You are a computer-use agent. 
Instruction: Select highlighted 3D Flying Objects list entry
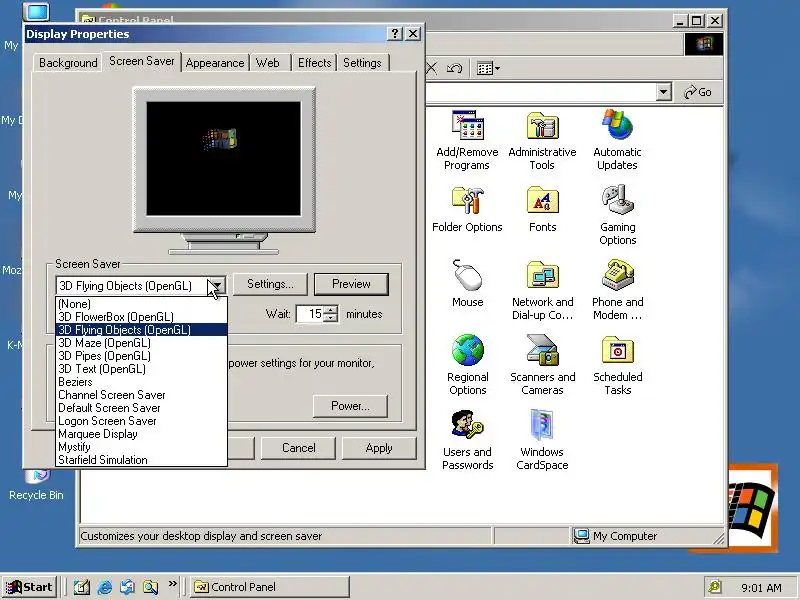click(x=141, y=330)
